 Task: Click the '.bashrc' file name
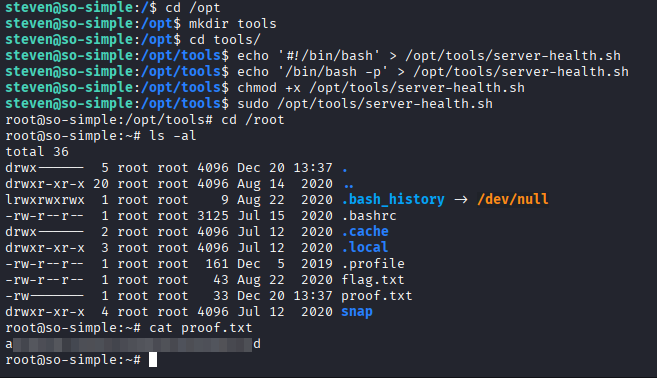point(369,215)
